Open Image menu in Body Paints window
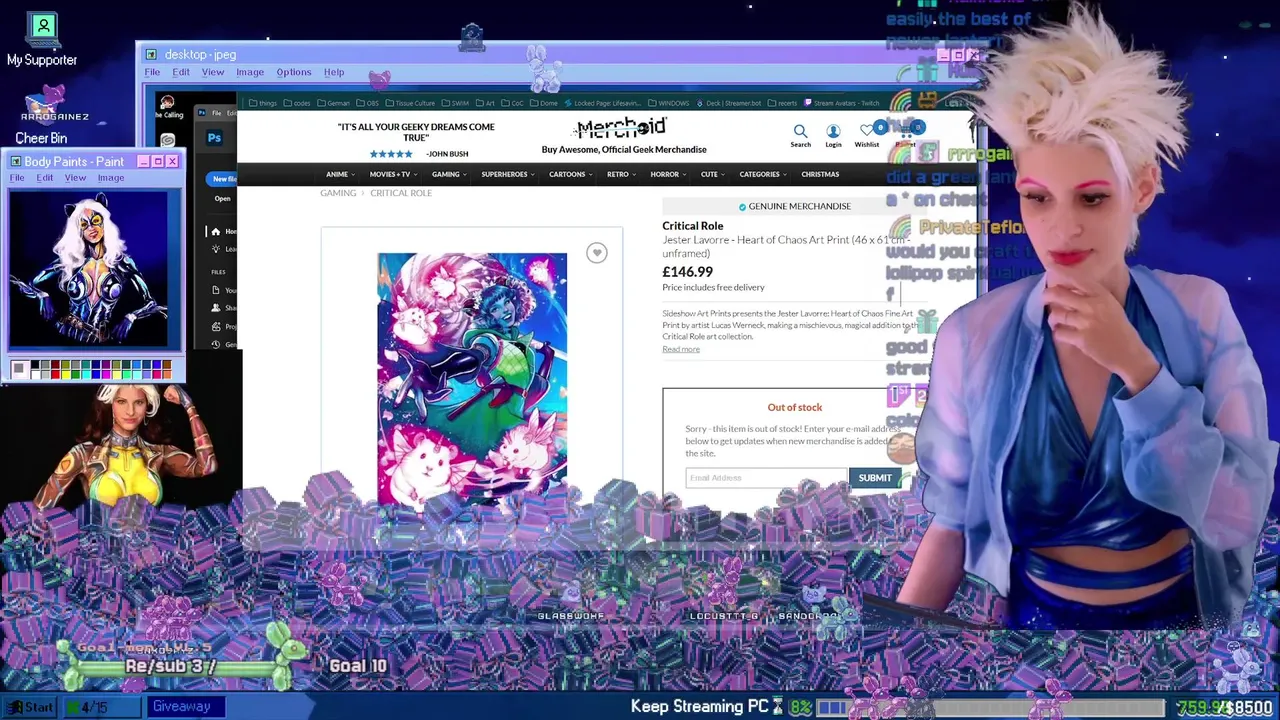The height and width of the screenshot is (720, 1280). point(111,178)
